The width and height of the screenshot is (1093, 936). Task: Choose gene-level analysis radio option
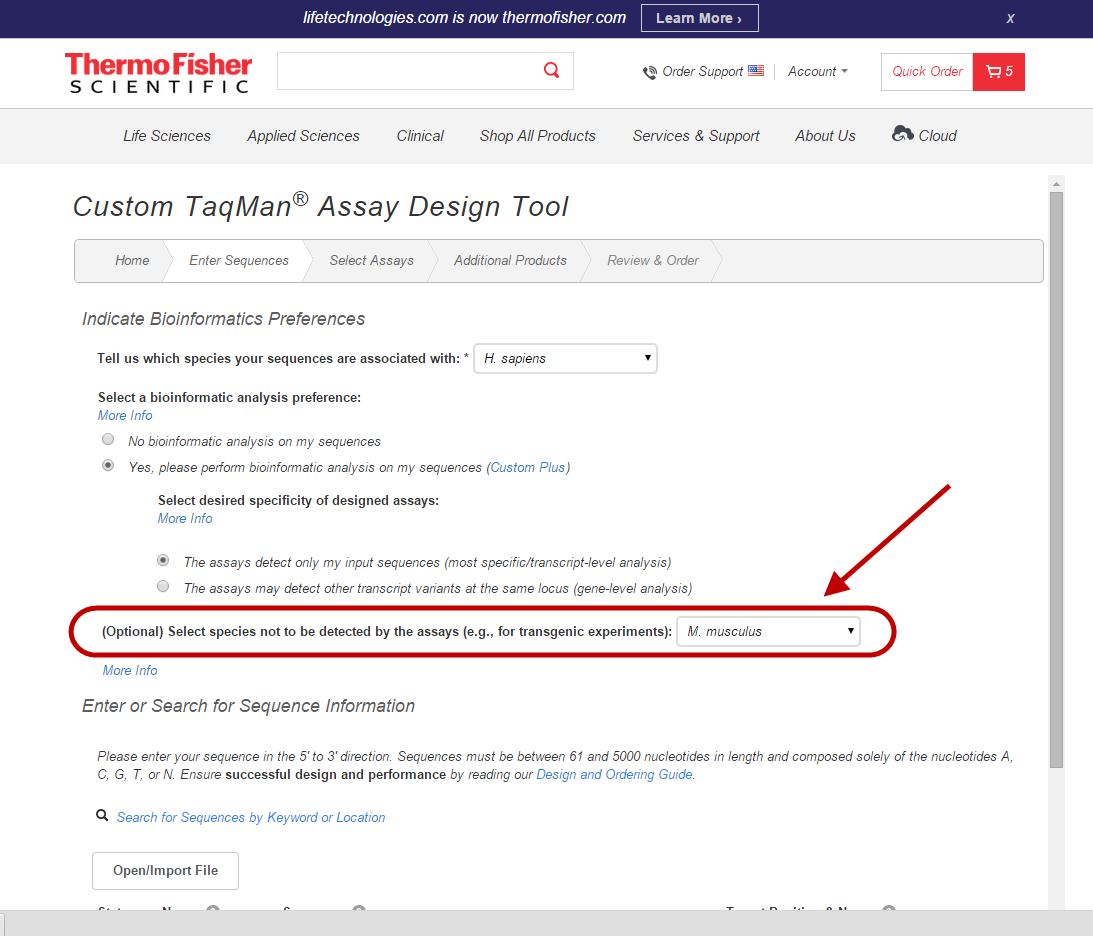(163, 587)
